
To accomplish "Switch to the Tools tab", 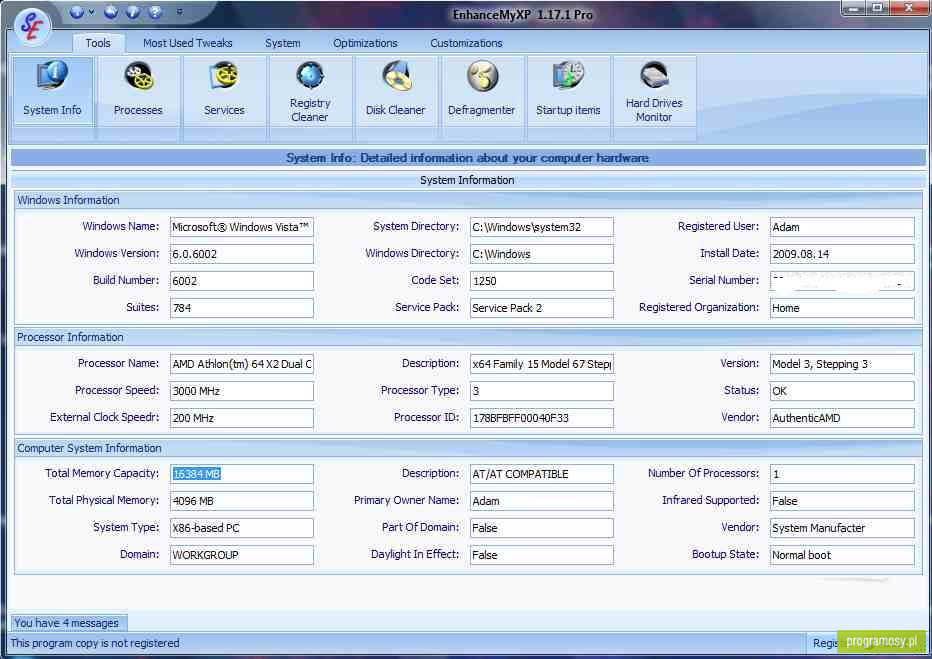I will pyautogui.click(x=98, y=43).
